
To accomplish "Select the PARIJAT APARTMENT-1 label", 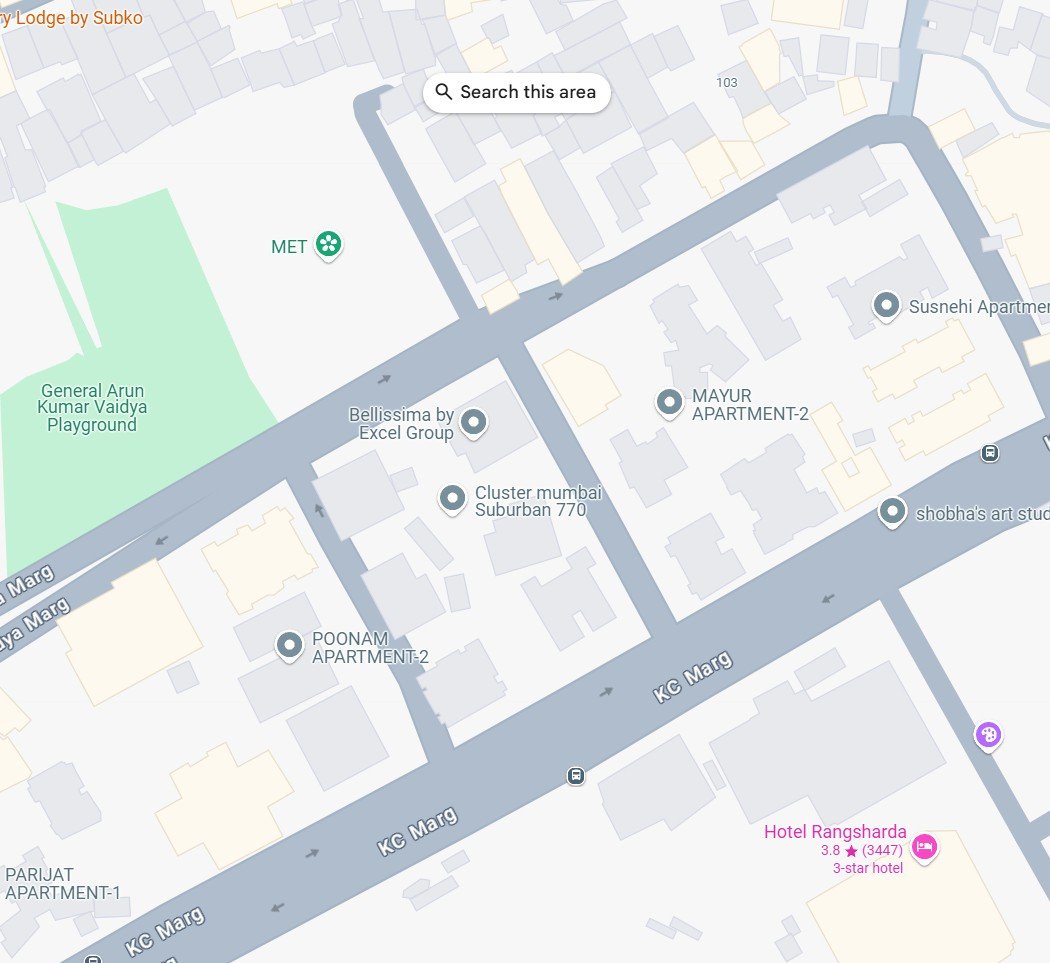I will click(63, 883).
